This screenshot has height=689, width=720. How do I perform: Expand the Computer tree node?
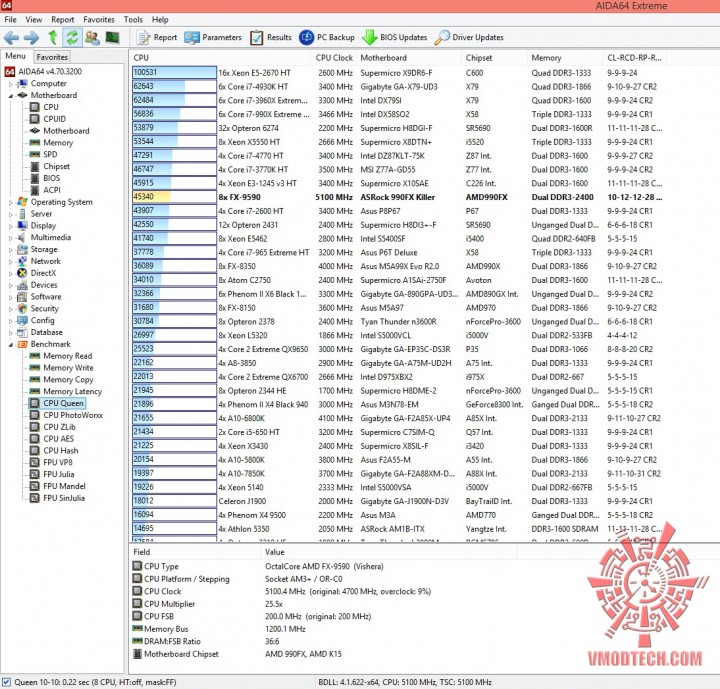point(11,84)
